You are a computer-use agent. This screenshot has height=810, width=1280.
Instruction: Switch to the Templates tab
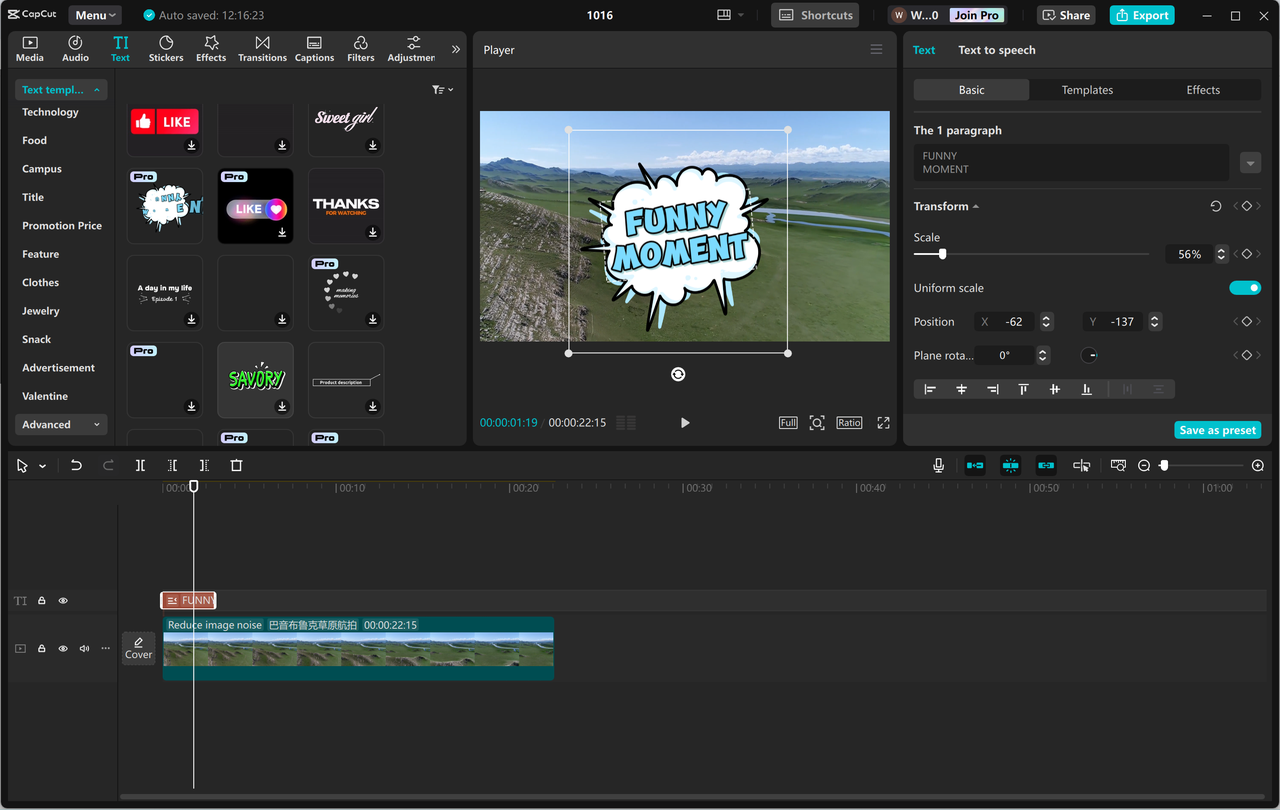tap(1087, 89)
